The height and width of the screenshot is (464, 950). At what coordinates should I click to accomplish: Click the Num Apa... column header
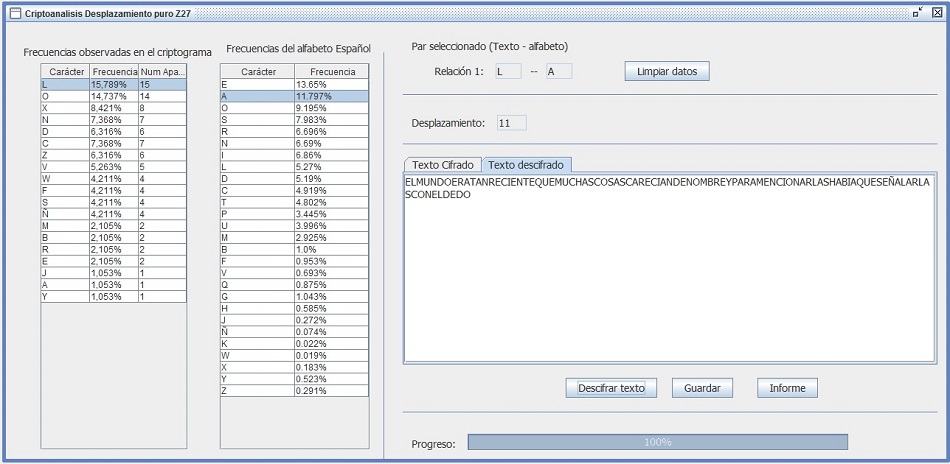[162, 72]
